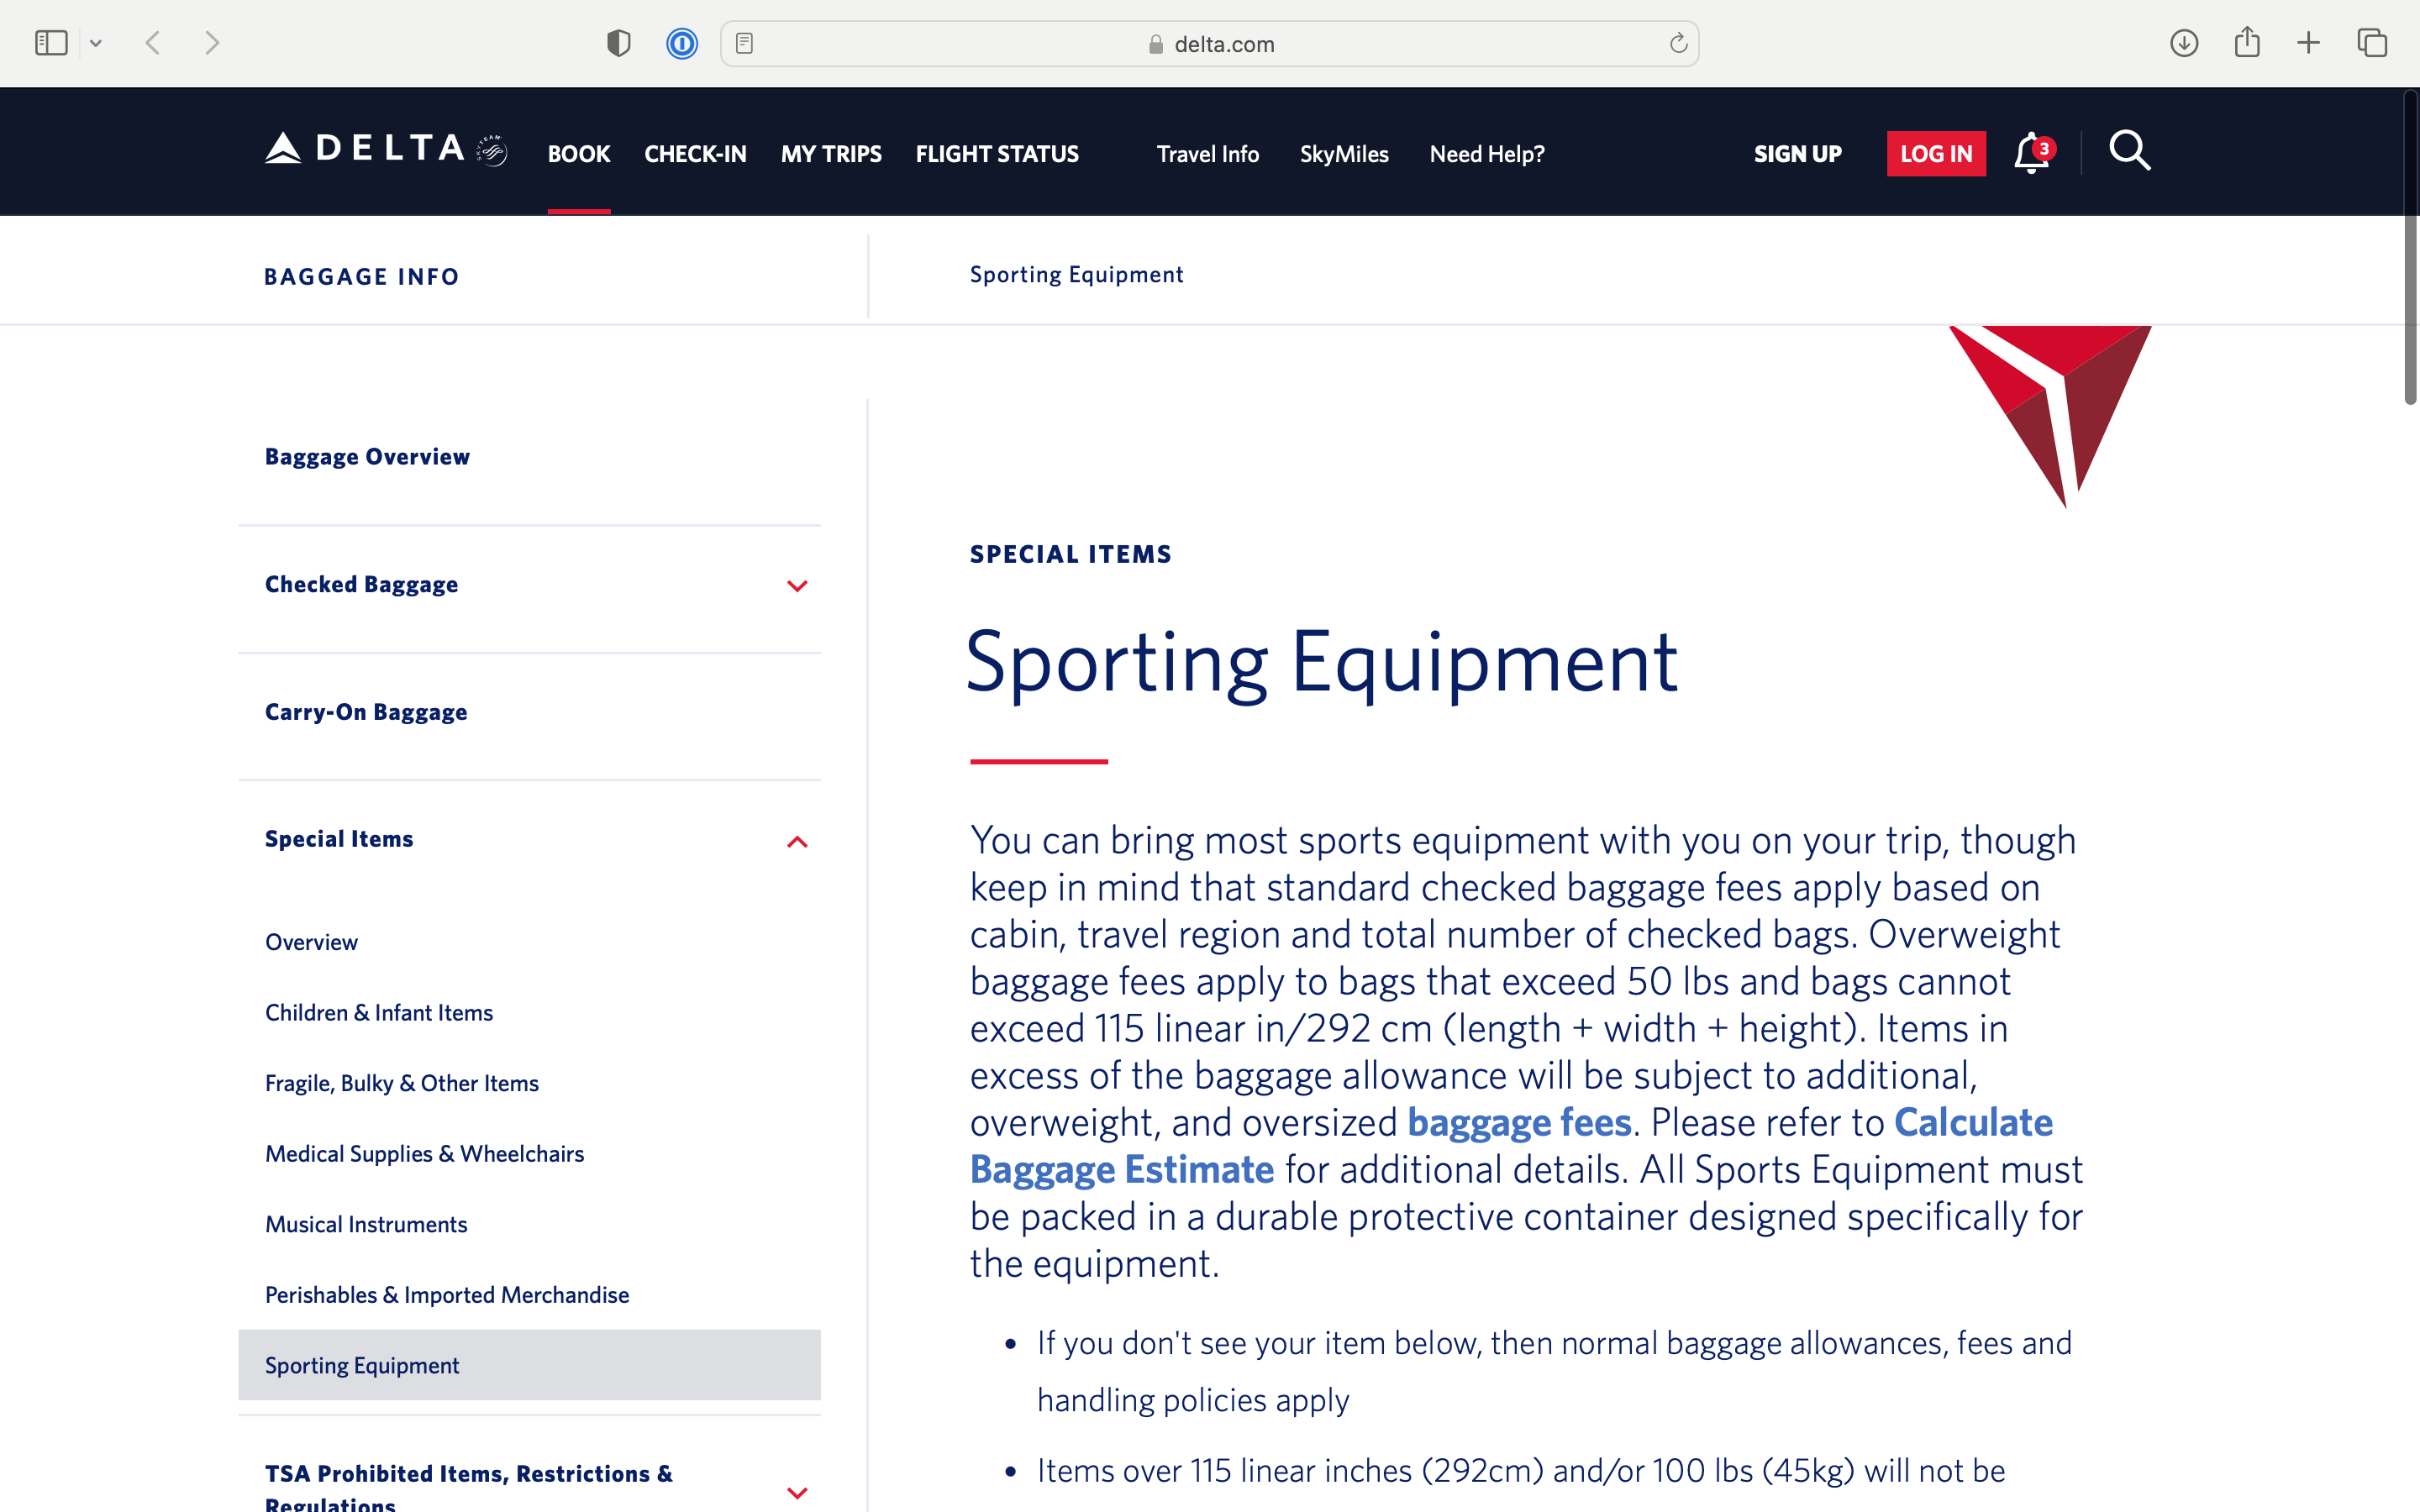Follow the Calculate Baggage Estimate link
Screen dimensions: 2420x1512
point(1511,1146)
